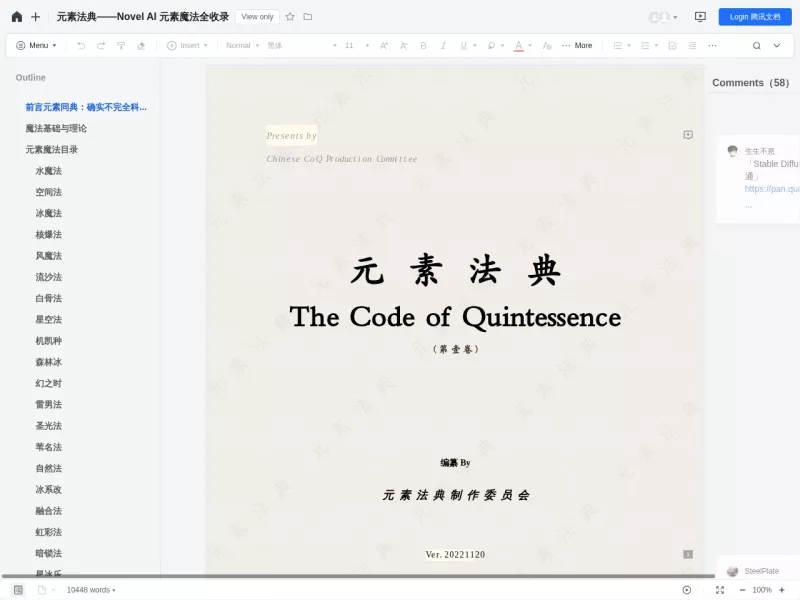This screenshot has height=600, width=800.
Task: Open the Comments (58) panel header
Action: pos(750,83)
